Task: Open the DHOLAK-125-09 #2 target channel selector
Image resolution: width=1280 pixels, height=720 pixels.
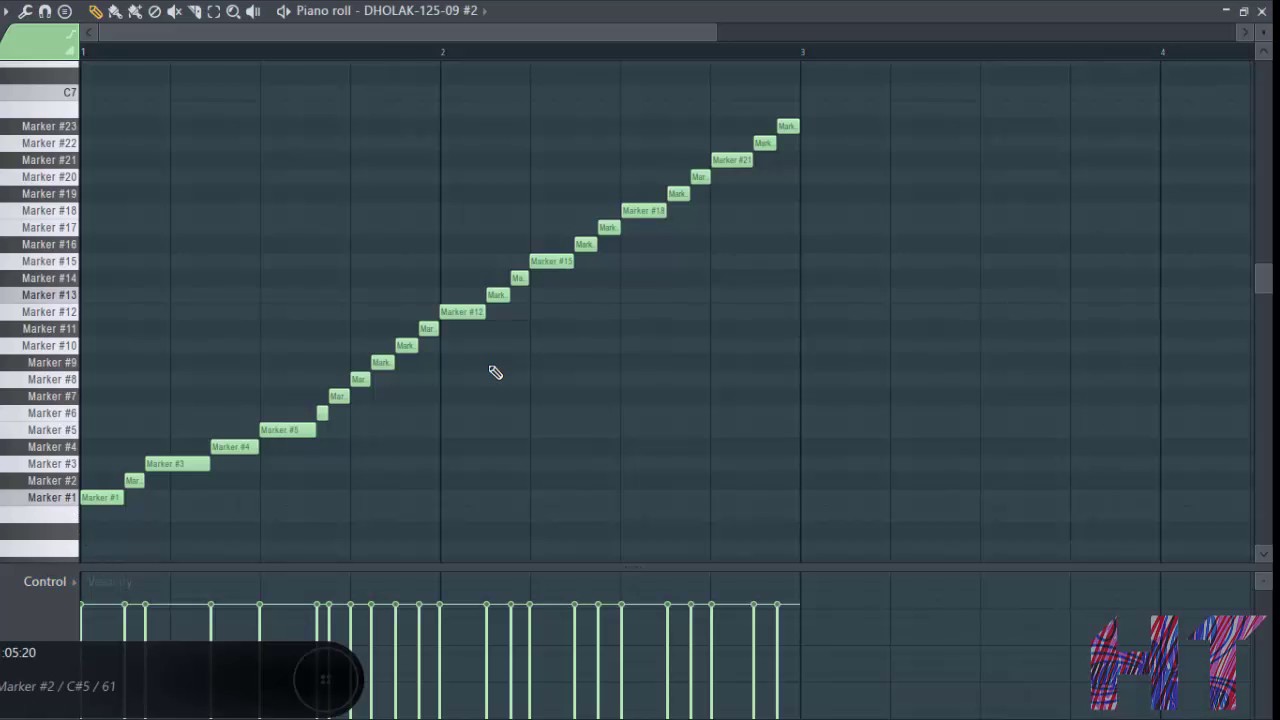Action: coord(421,11)
